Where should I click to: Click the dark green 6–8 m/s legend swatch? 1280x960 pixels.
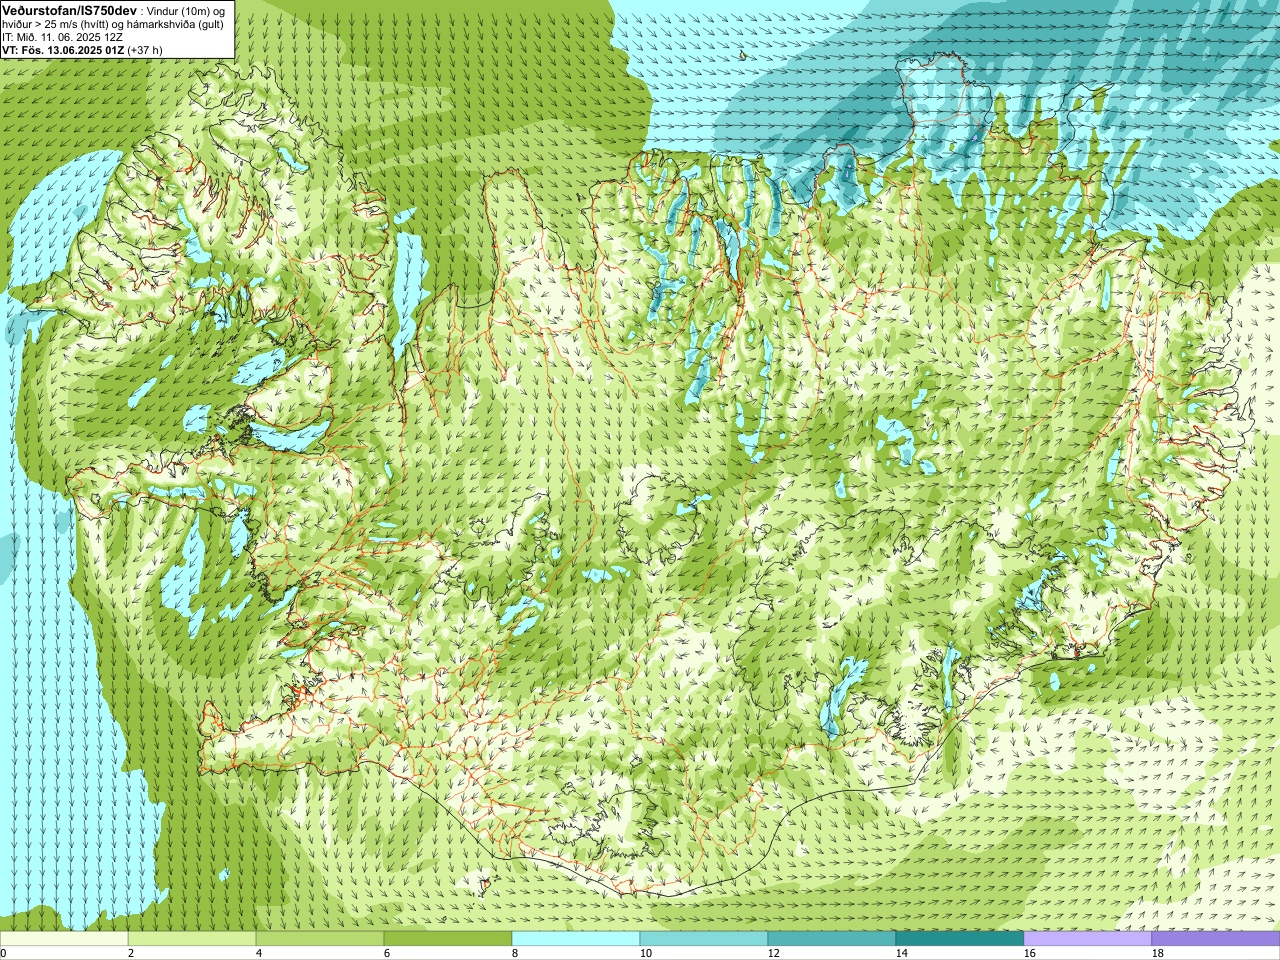(448, 939)
